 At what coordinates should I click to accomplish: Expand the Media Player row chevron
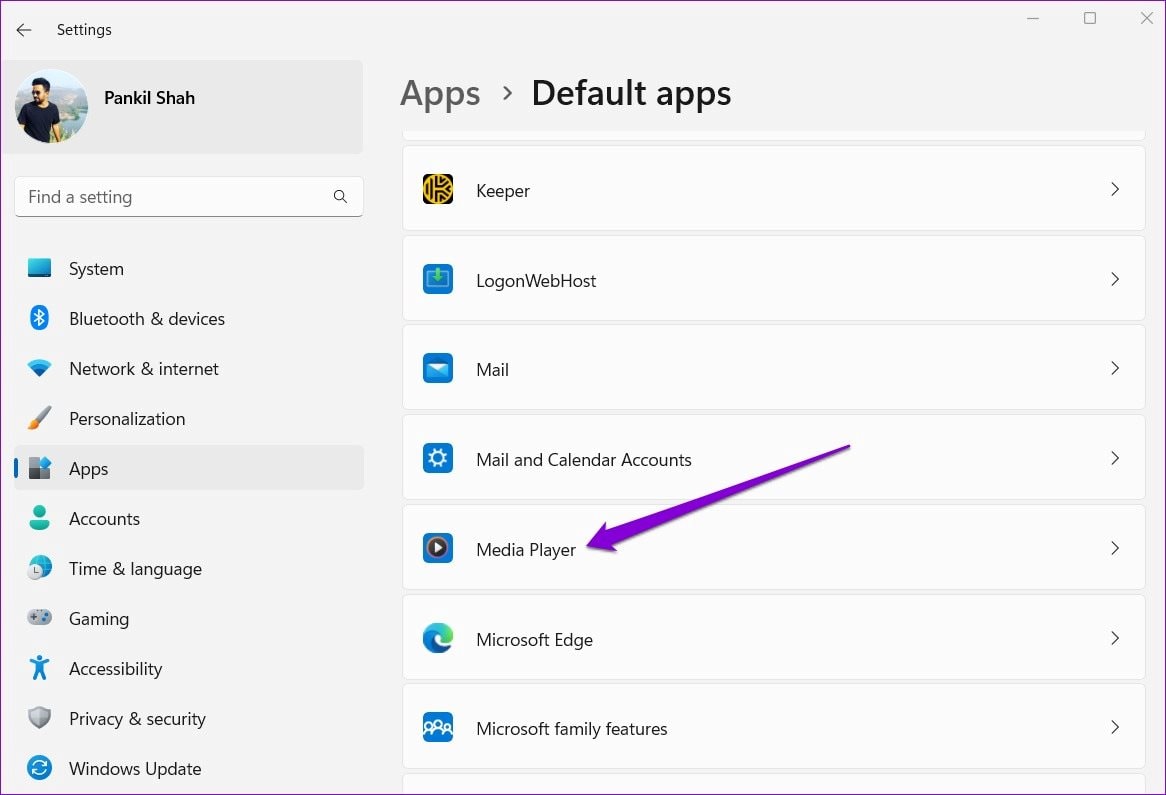click(1115, 548)
